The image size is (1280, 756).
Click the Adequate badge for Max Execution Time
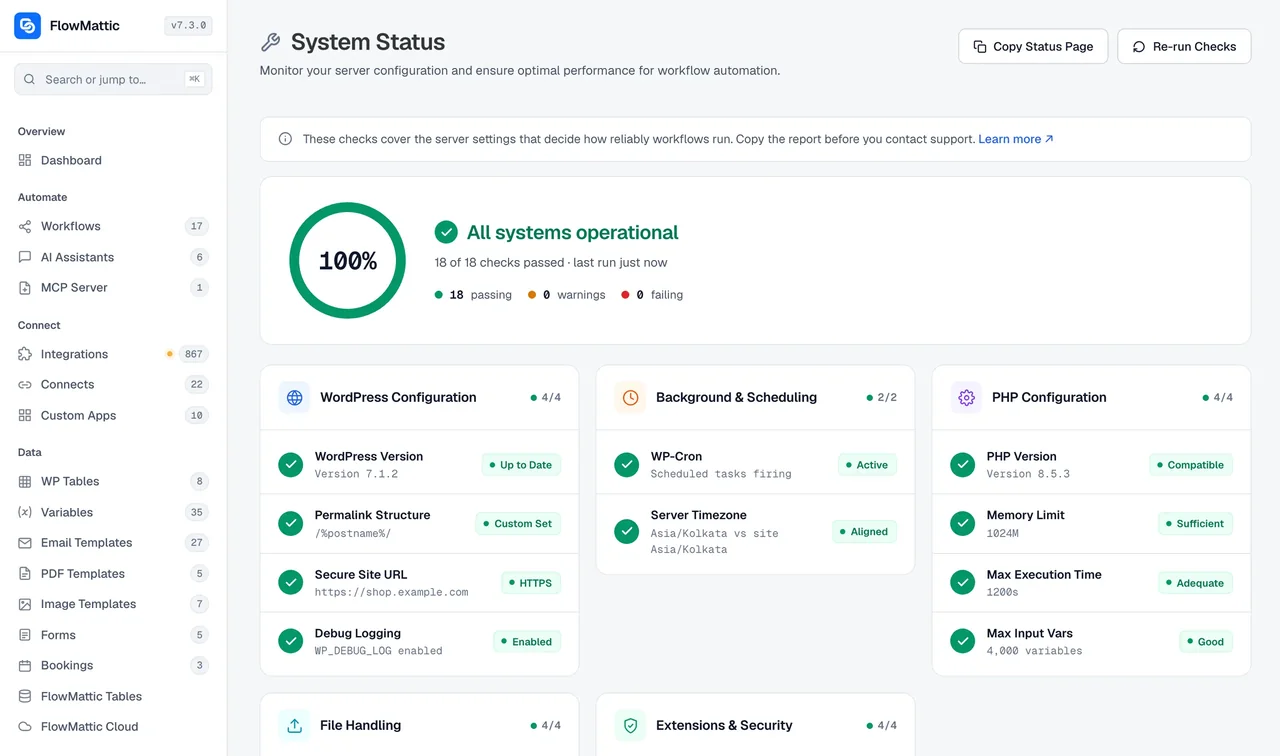pos(1195,583)
